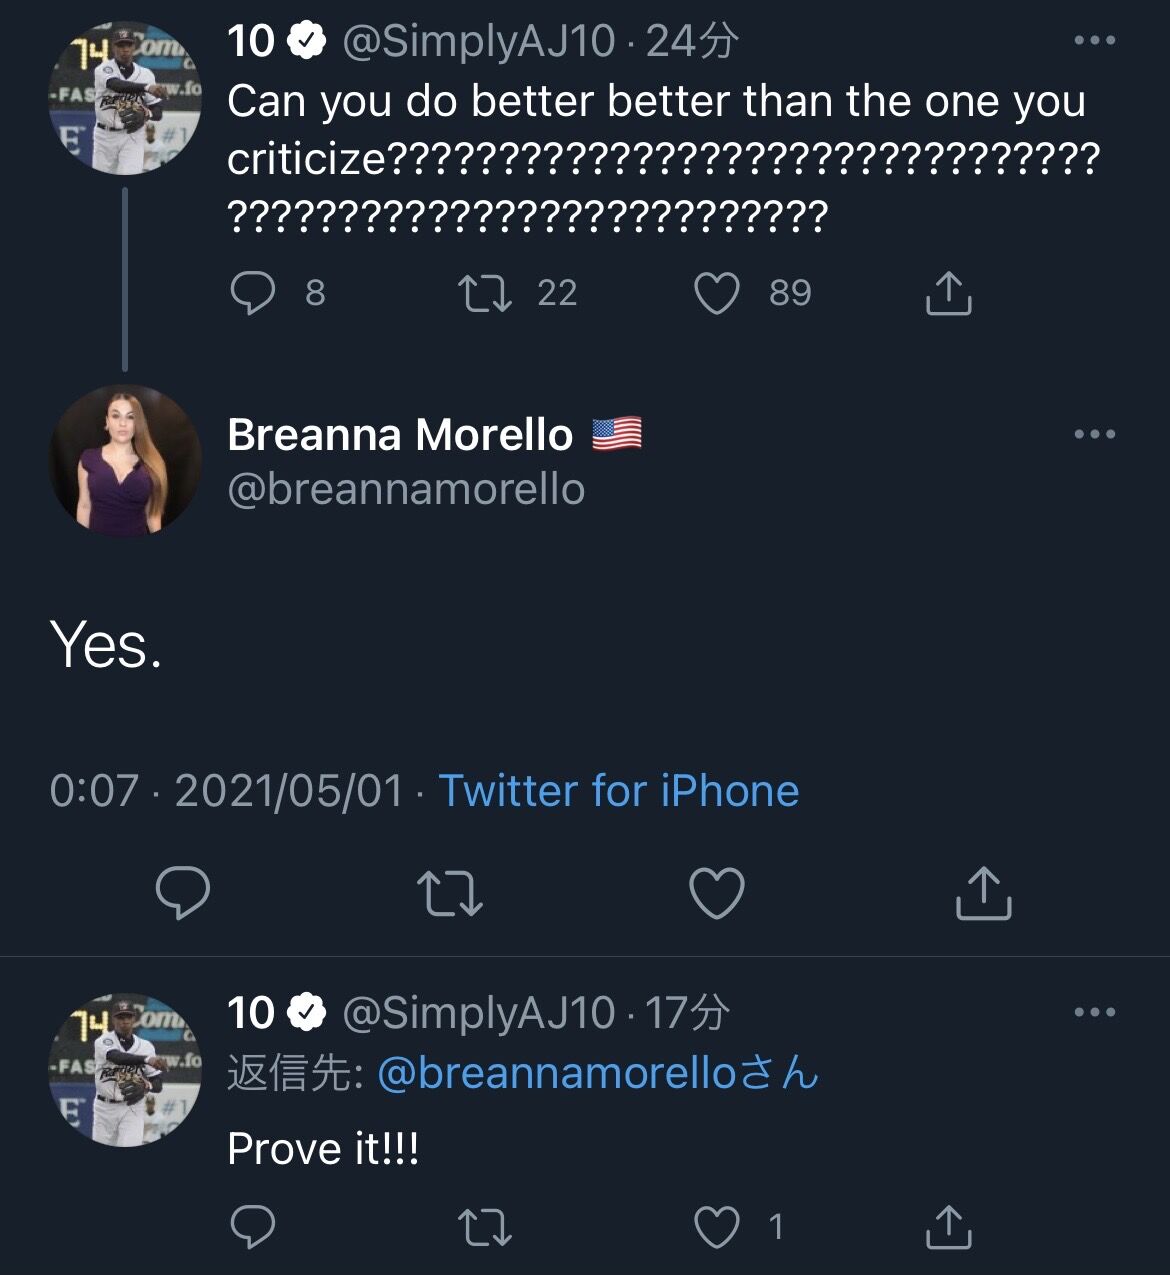Open the @breannamorello handle under author name

[x=406, y=489]
